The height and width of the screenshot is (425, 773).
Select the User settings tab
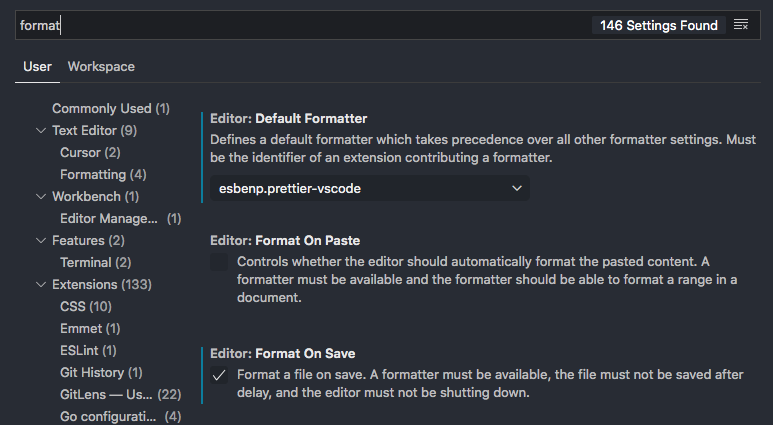coord(37,67)
